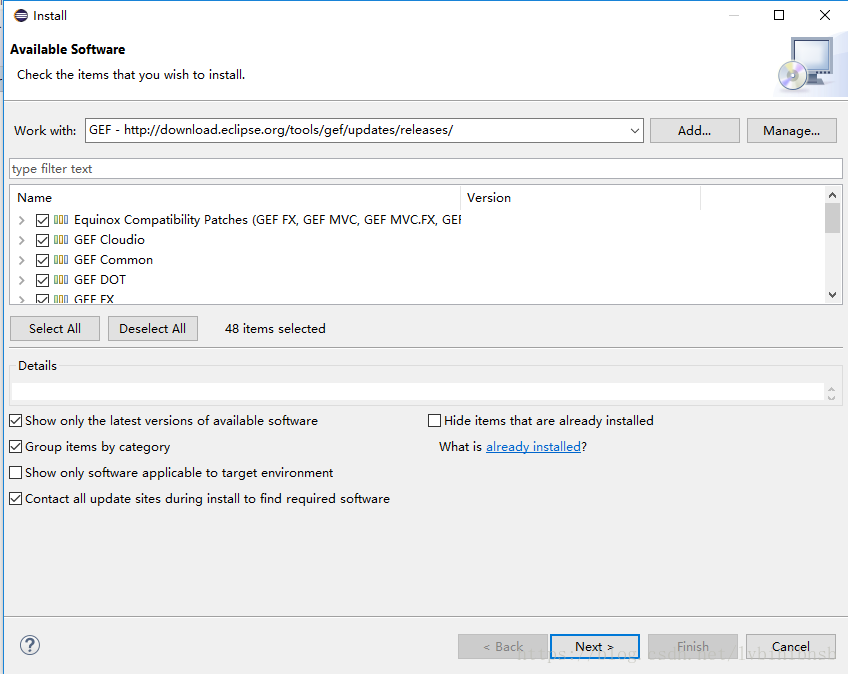Uncheck the GEF Common checkbox
The image size is (848, 674).
[42, 260]
